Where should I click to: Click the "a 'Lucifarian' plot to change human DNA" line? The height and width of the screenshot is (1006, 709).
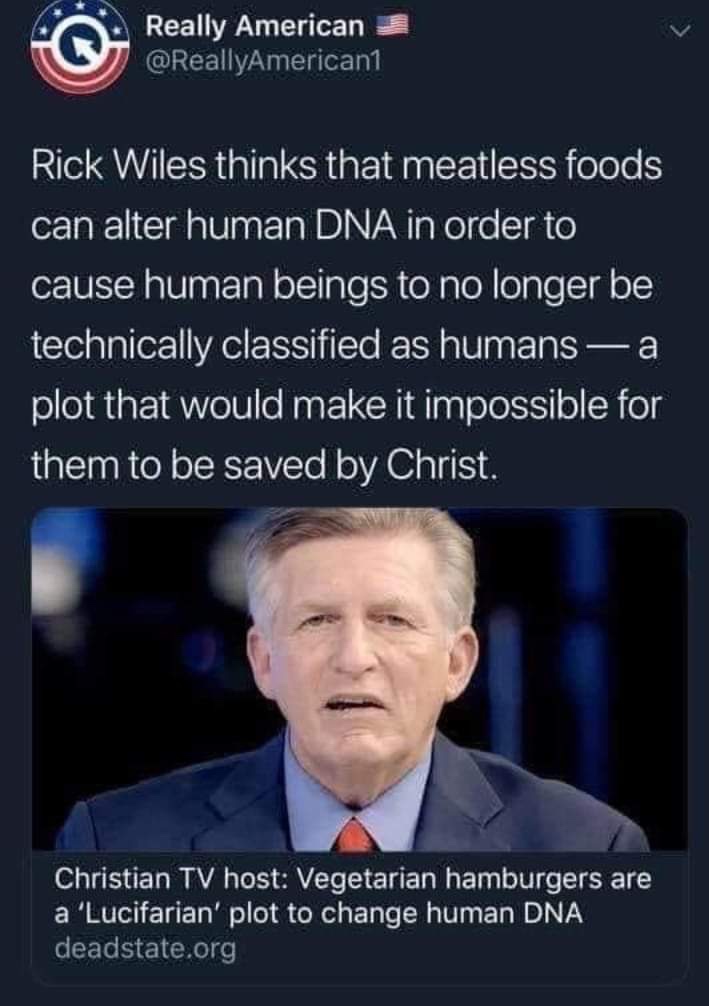(x=319, y=913)
